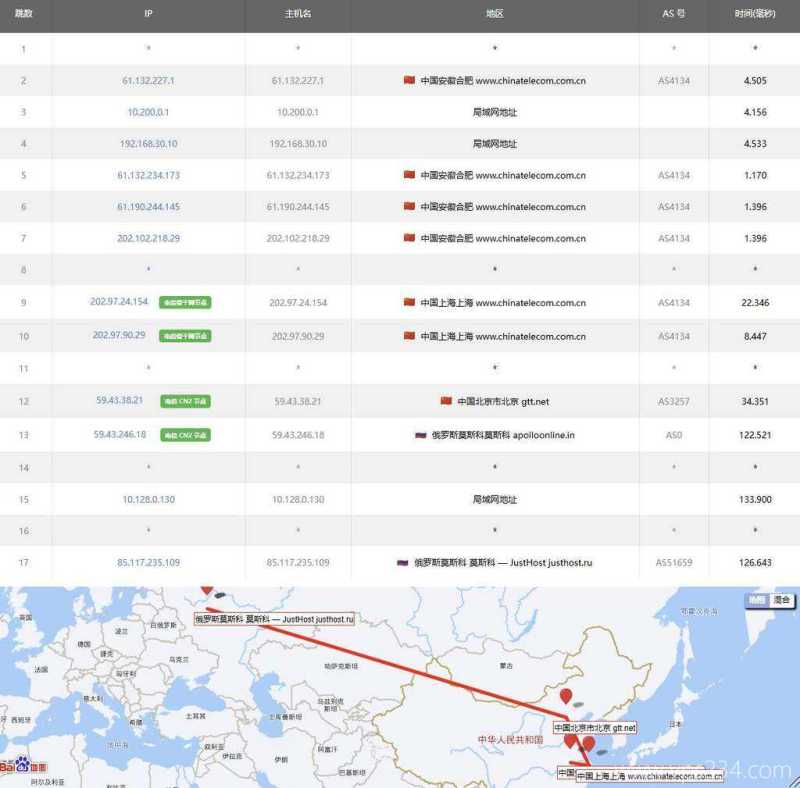Image resolution: width=800 pixels, height=788 pixels.
Task: Click the 59.43.246.18 IP link
Action: click(118, 435)
